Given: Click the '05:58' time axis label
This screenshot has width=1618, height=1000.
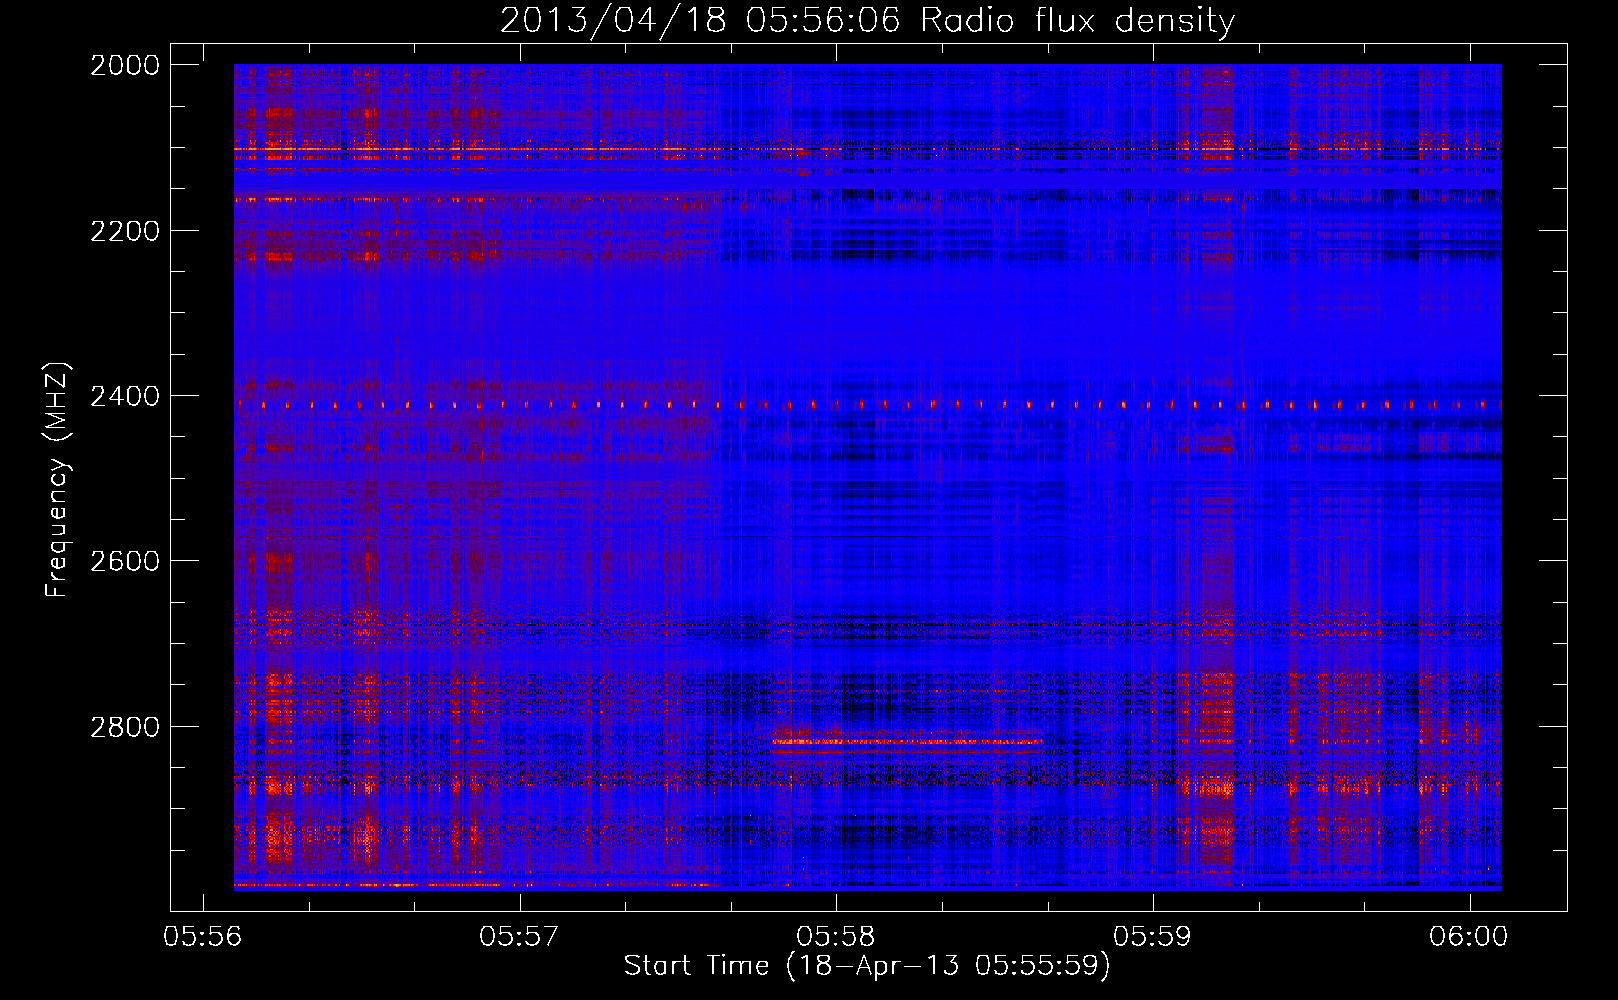Looking at the screenshot, I should coord(836,936).
